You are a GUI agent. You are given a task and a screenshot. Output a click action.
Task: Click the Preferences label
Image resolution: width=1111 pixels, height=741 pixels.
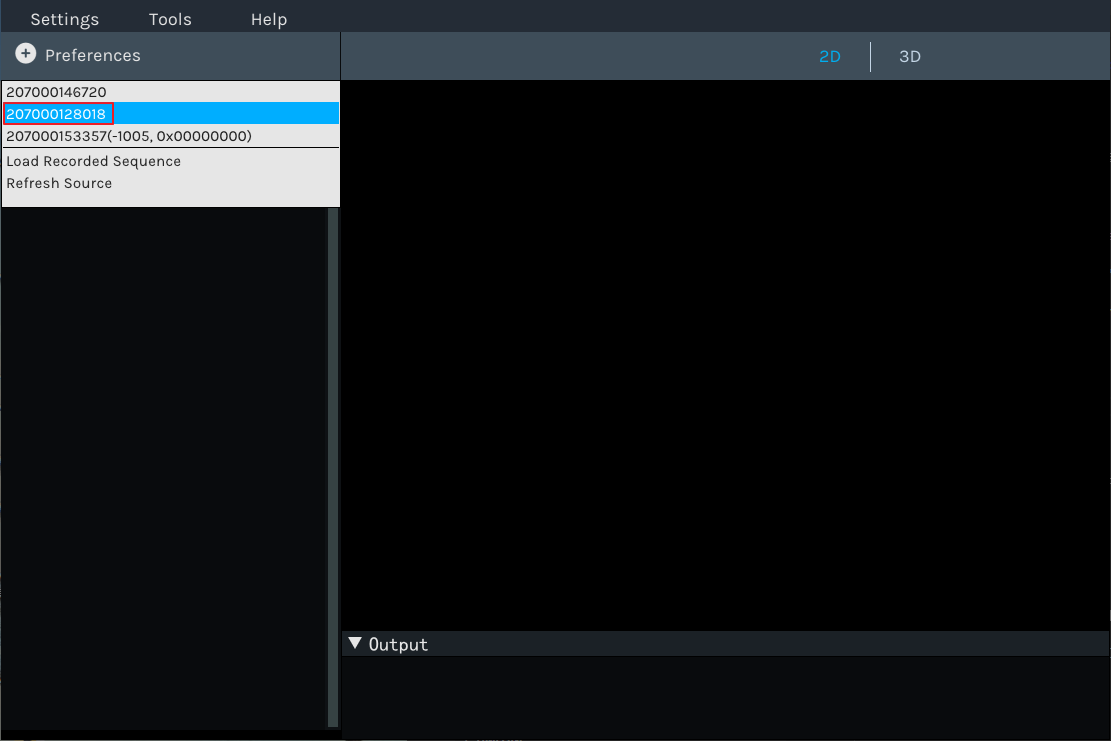(x=93, y=55)
